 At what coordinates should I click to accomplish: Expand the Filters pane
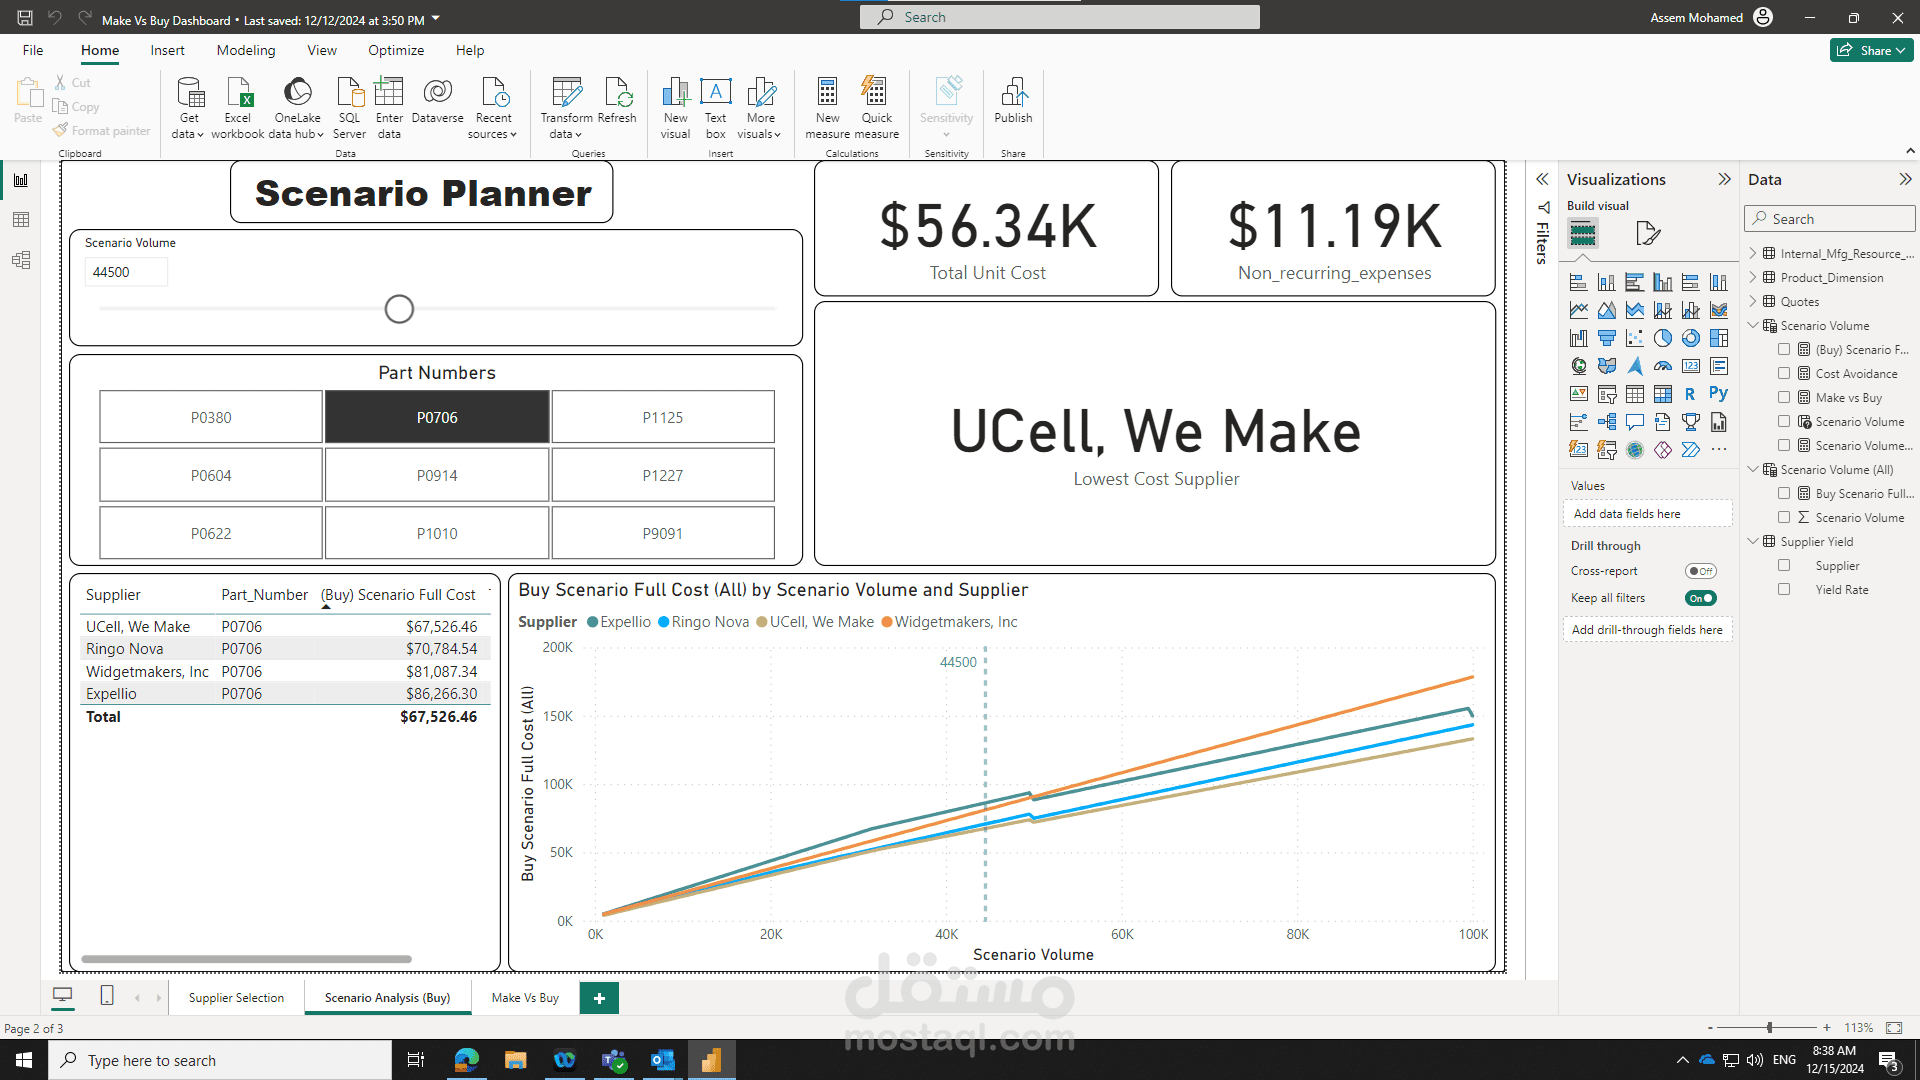(1542, 179)
